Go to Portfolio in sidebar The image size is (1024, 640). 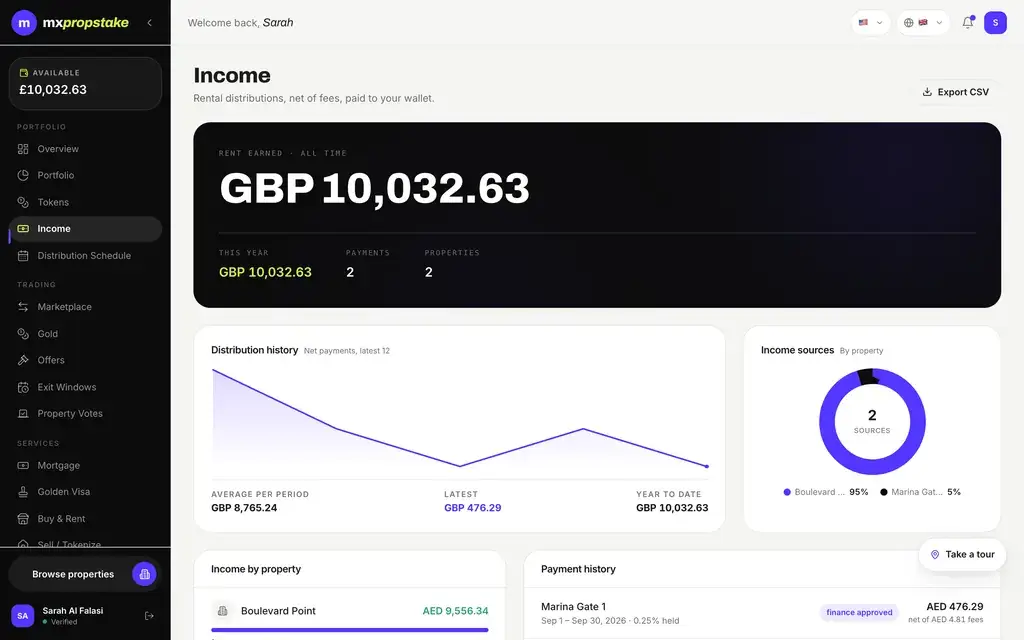[86, 175]
